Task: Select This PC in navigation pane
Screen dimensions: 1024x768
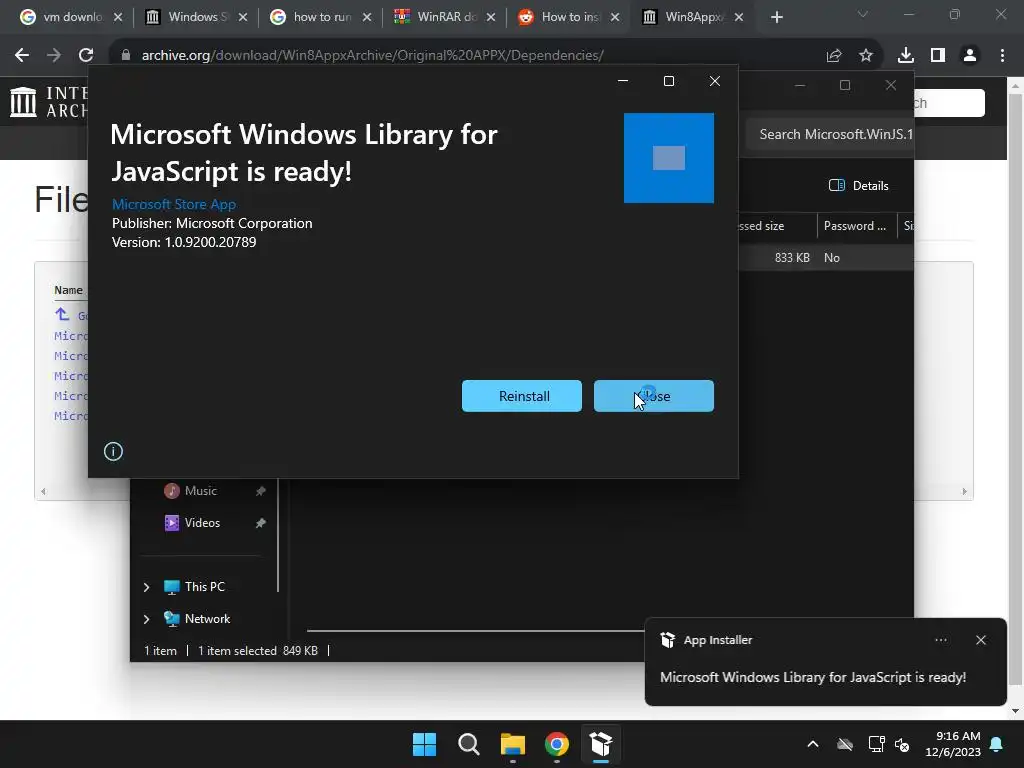Action: pos(204,586)
